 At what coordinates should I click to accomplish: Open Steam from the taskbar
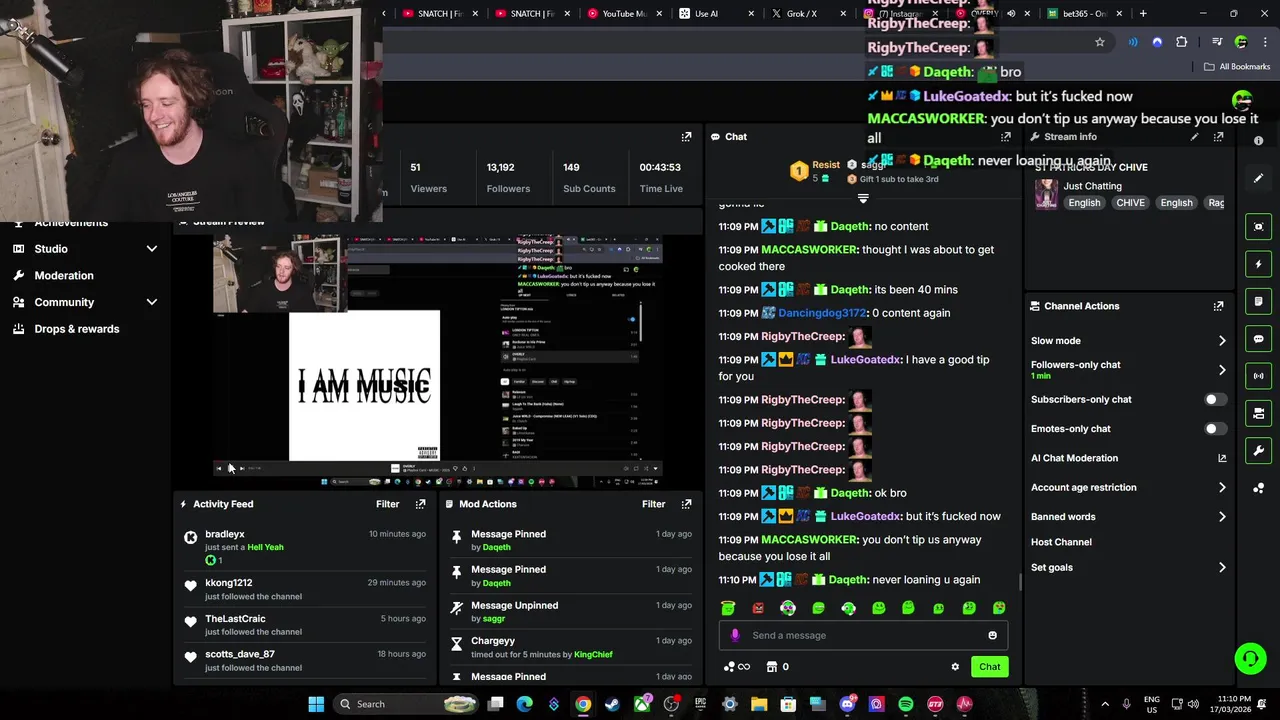click(x=612, y=704)
